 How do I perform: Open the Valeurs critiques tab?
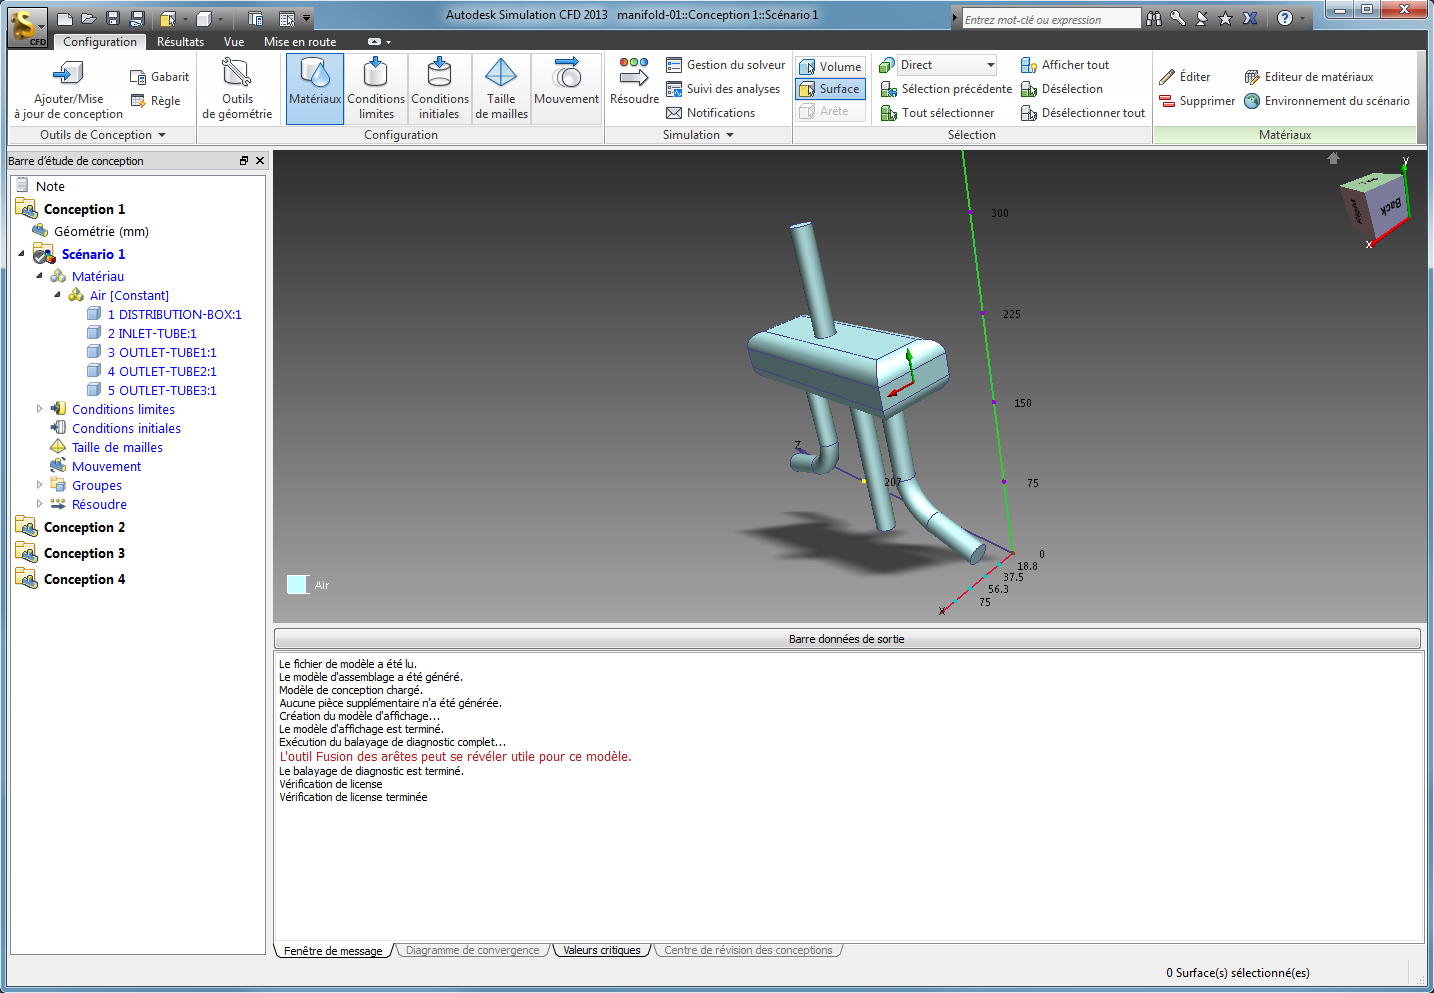point(601,950)
